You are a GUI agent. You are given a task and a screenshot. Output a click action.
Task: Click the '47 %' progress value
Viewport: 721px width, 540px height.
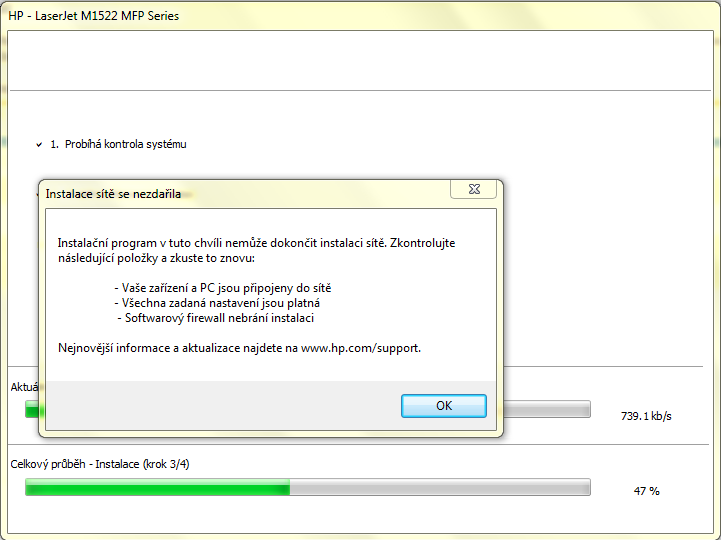647,491
